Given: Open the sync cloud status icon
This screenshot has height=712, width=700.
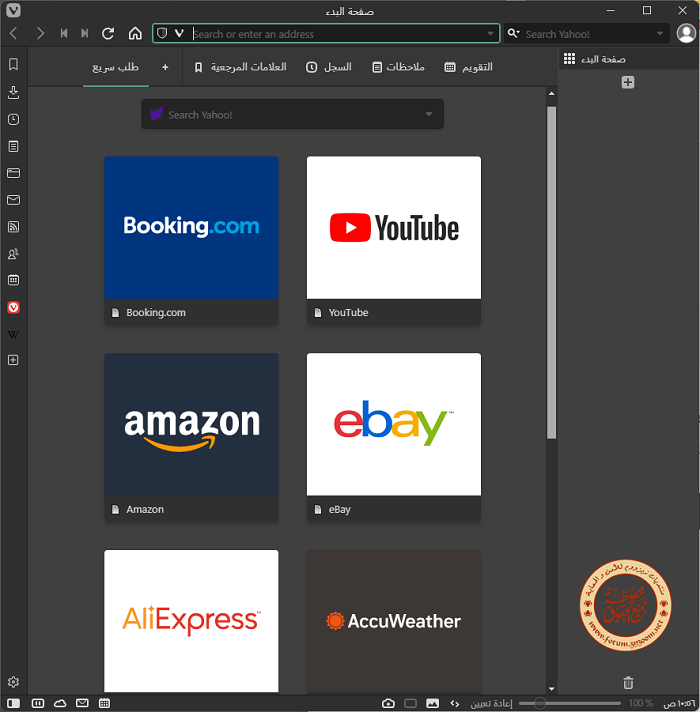Looking at the screenshot, I should pyautogui.click(x=60, y=703).
